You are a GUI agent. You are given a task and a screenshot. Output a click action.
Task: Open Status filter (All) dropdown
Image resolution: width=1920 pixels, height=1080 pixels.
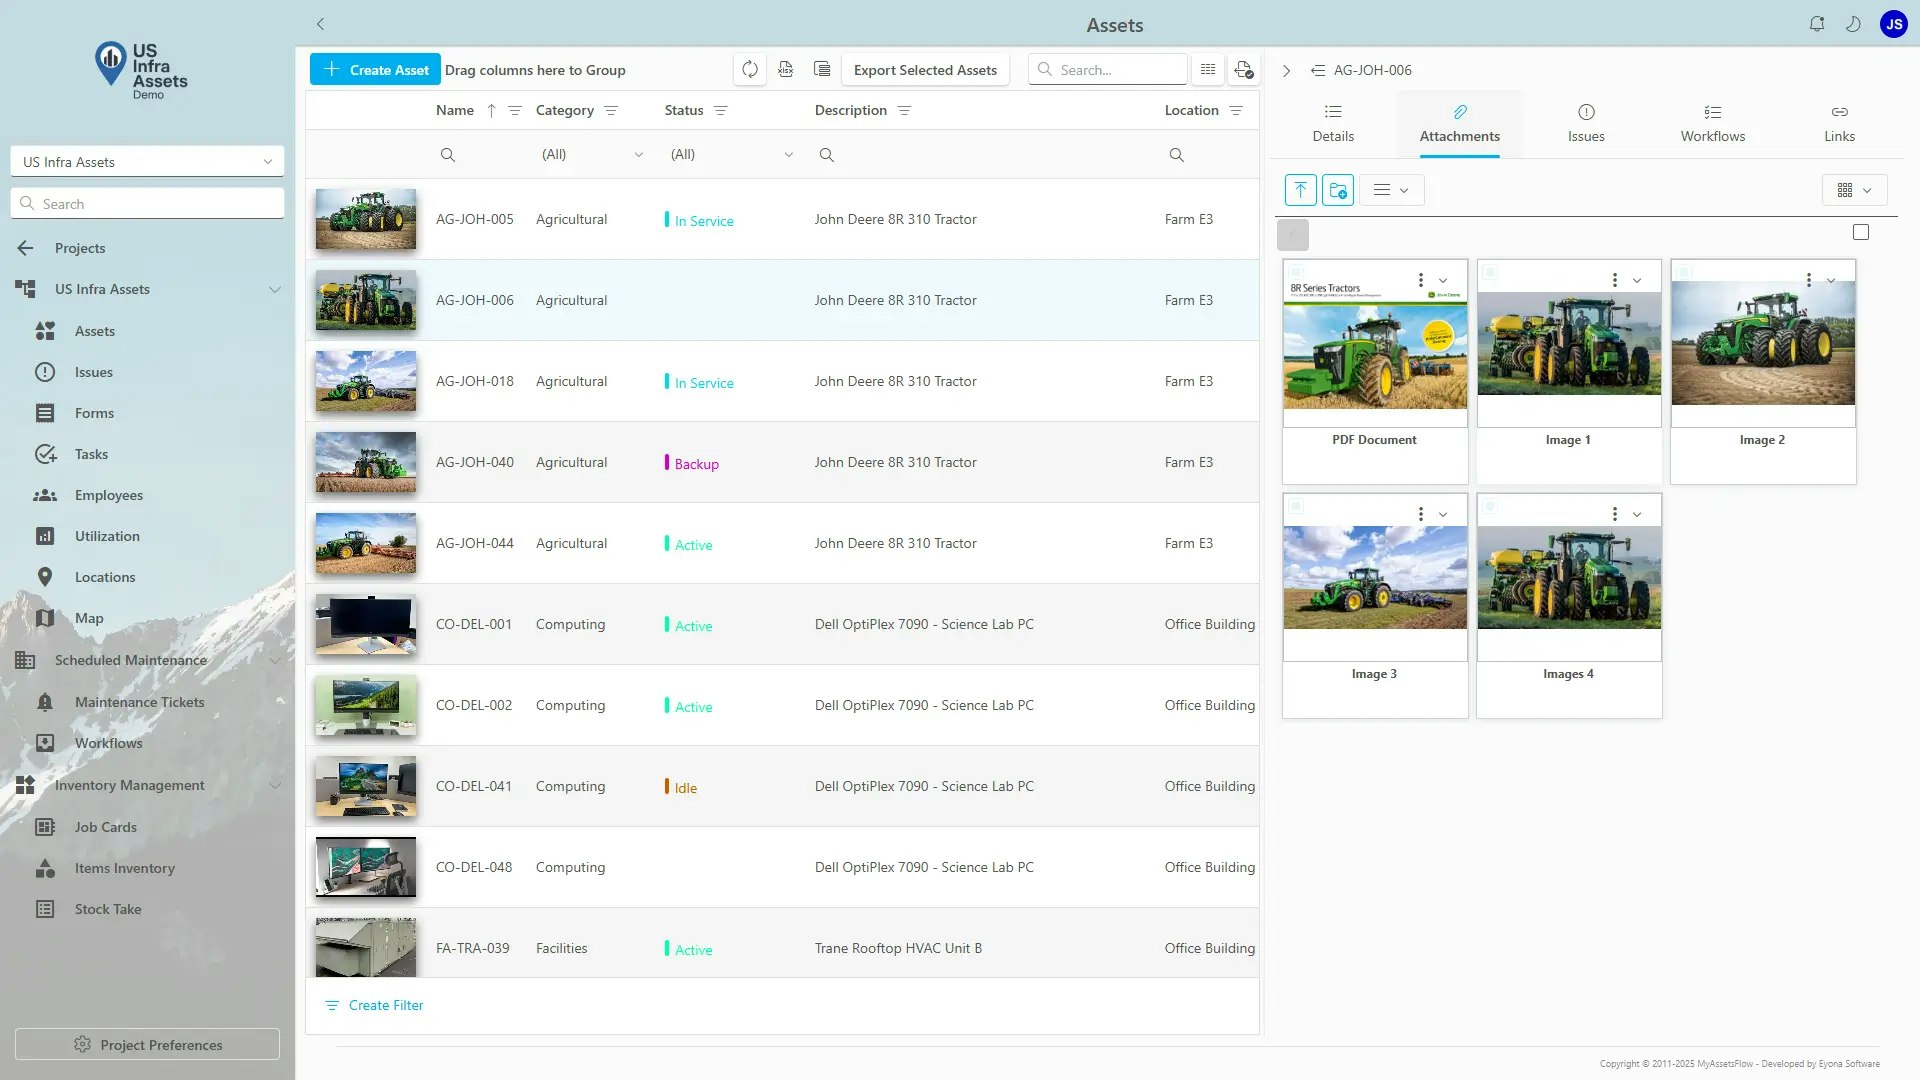pyautogui.click(x=731, y=154)
